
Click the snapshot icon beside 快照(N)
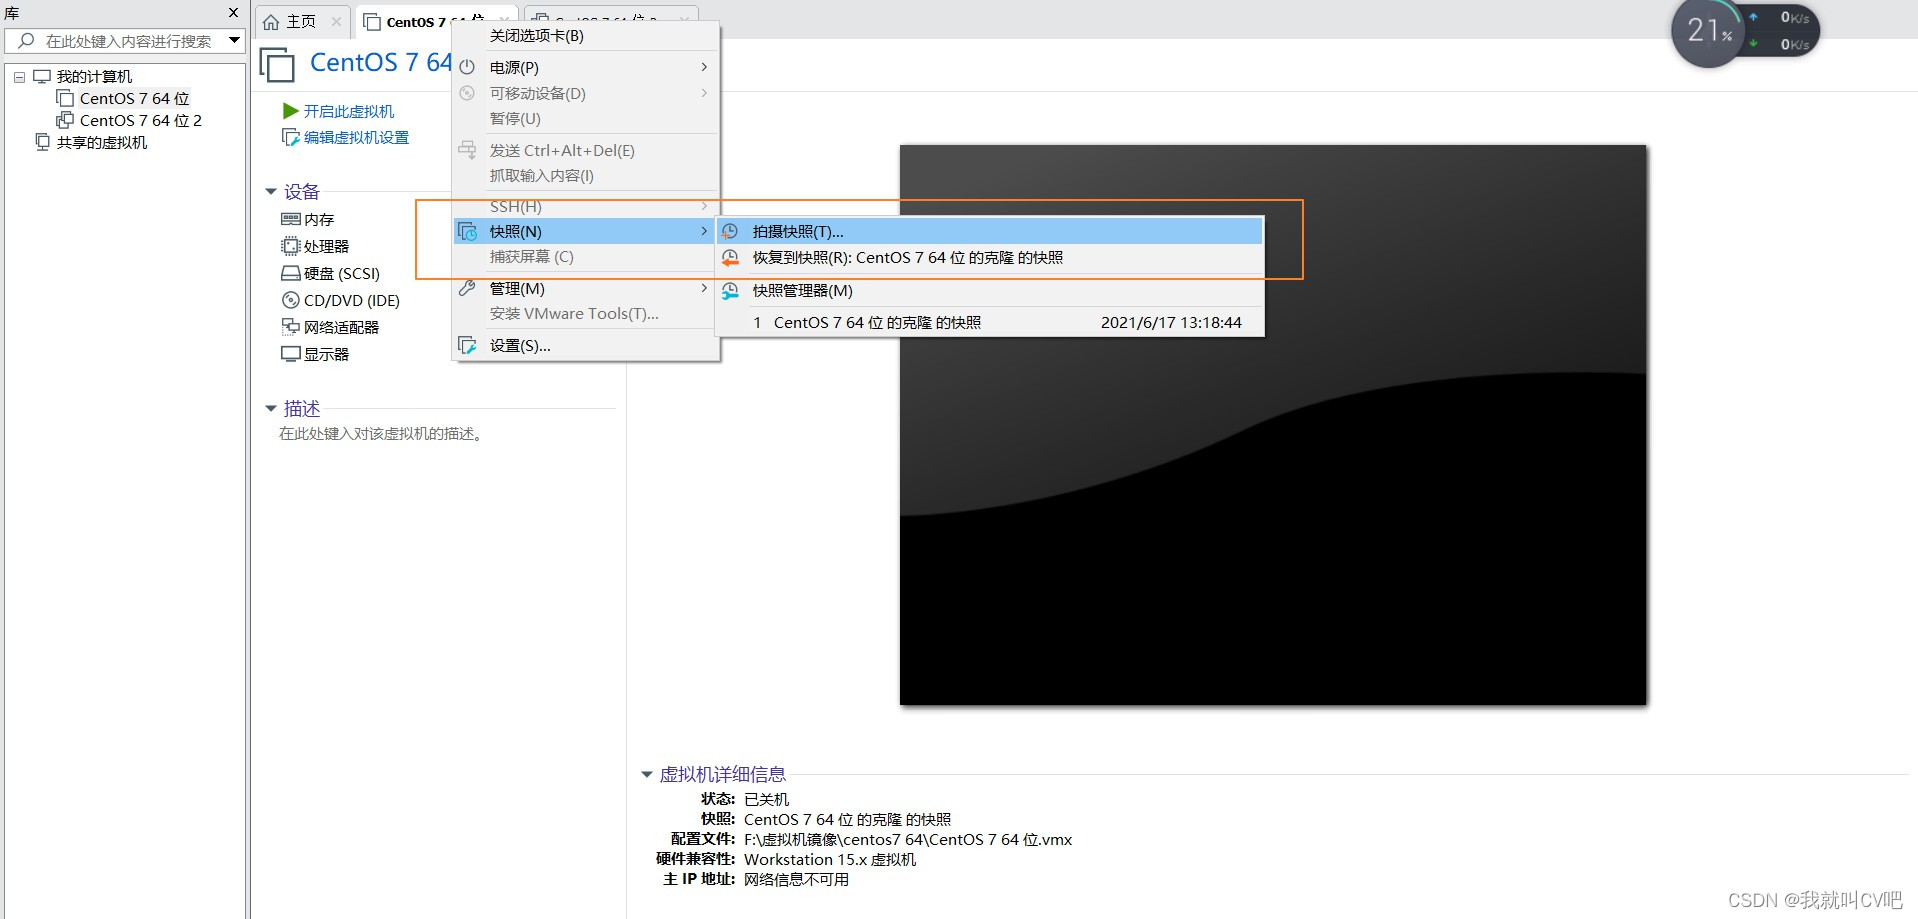467,232
